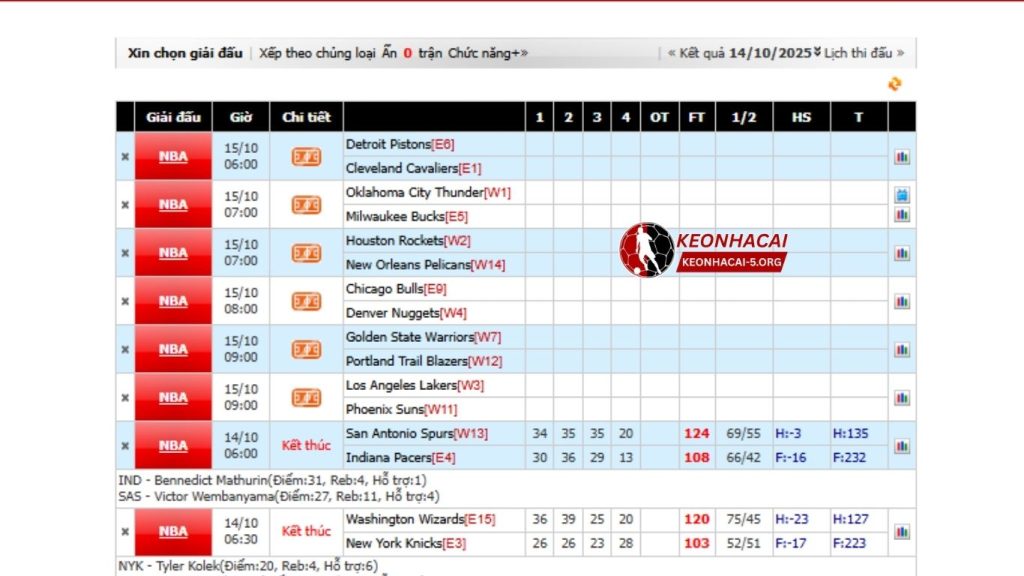Toggle hide marker for San Antonio Spurs game

point(124,445)
